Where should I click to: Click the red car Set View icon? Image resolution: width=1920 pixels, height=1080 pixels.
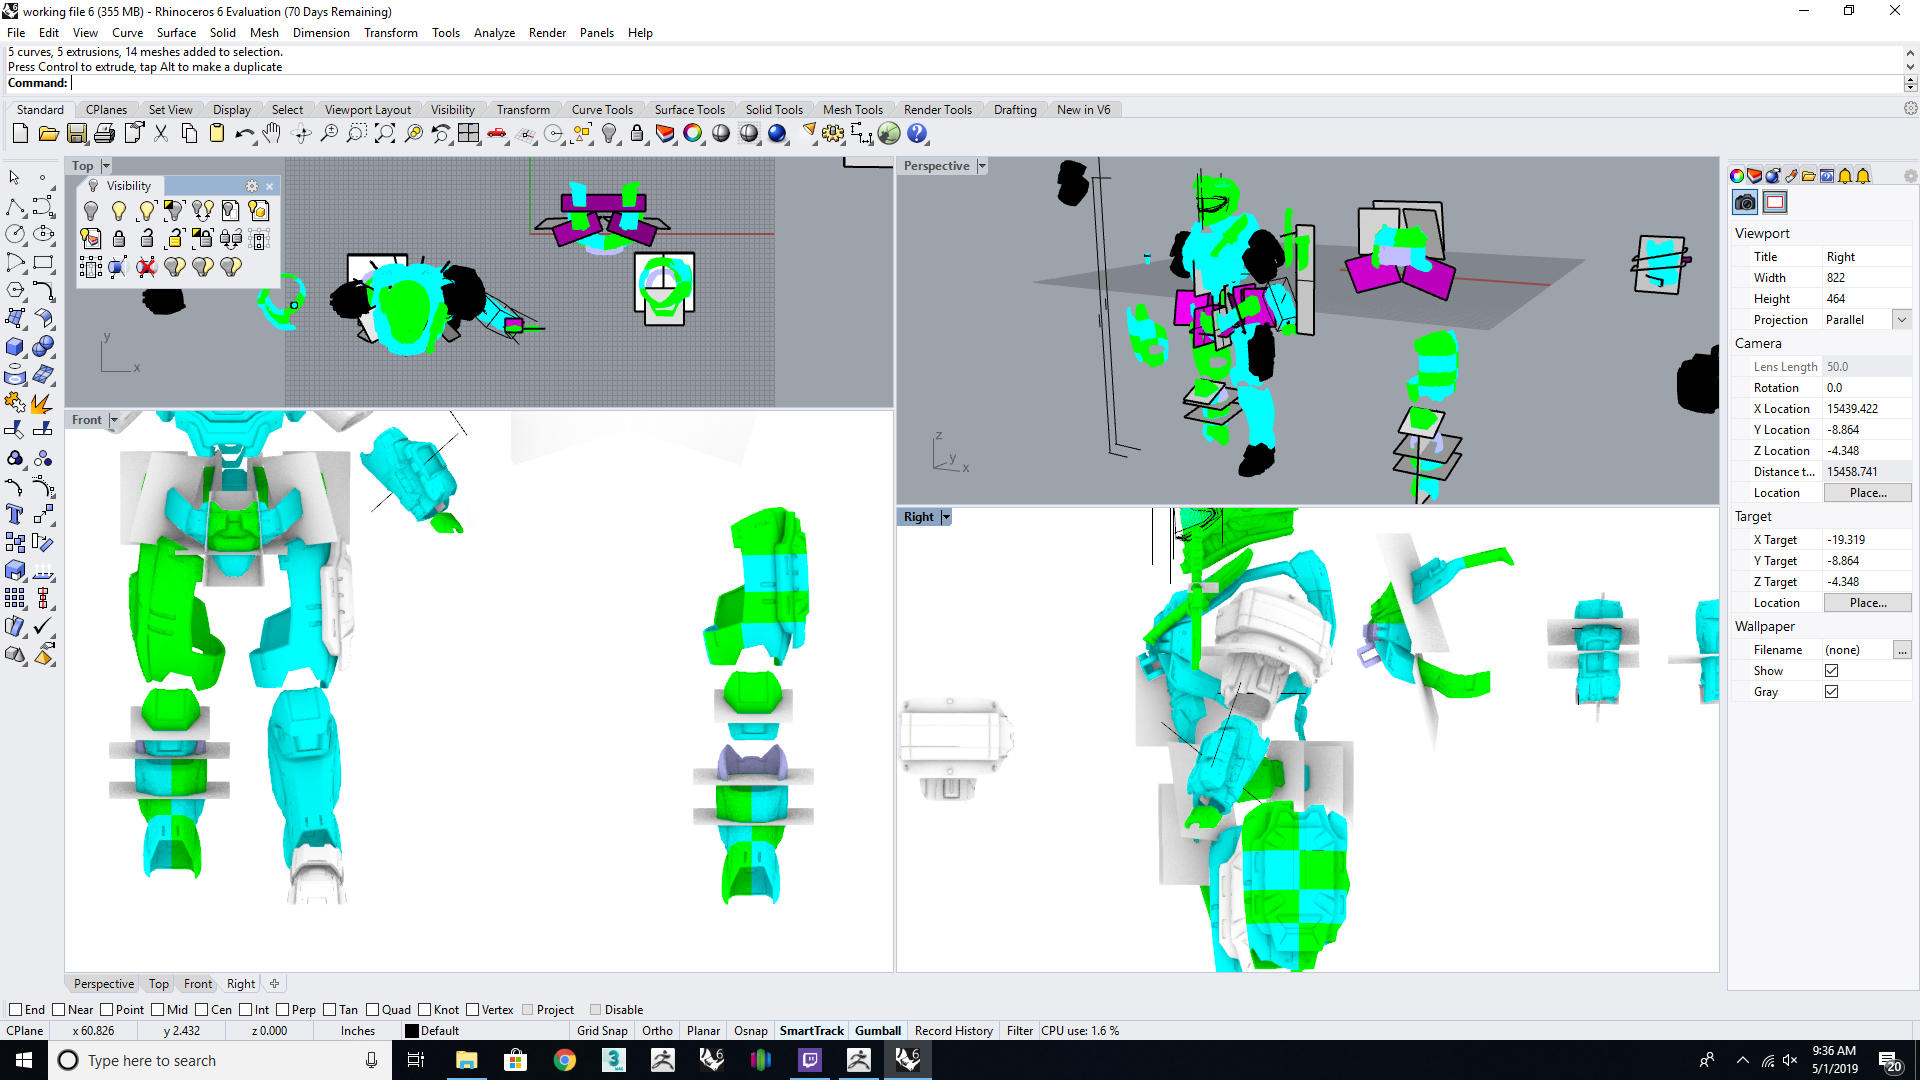(497, 134)
